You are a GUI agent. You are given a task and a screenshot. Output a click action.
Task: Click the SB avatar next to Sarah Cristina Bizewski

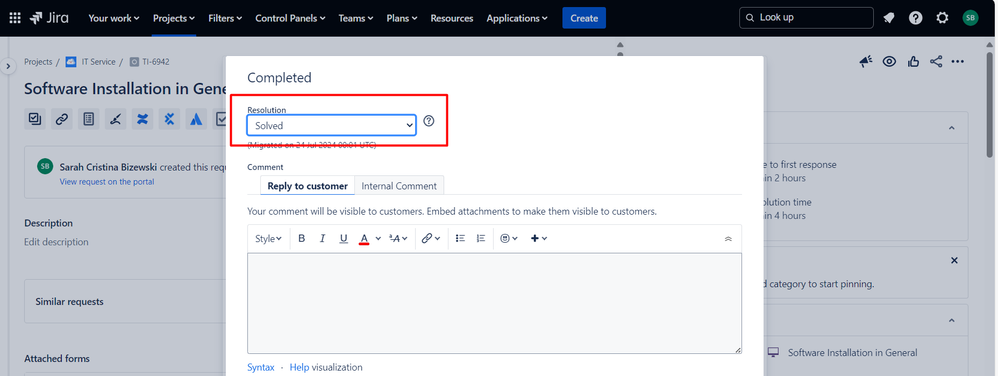click(45, 166)
